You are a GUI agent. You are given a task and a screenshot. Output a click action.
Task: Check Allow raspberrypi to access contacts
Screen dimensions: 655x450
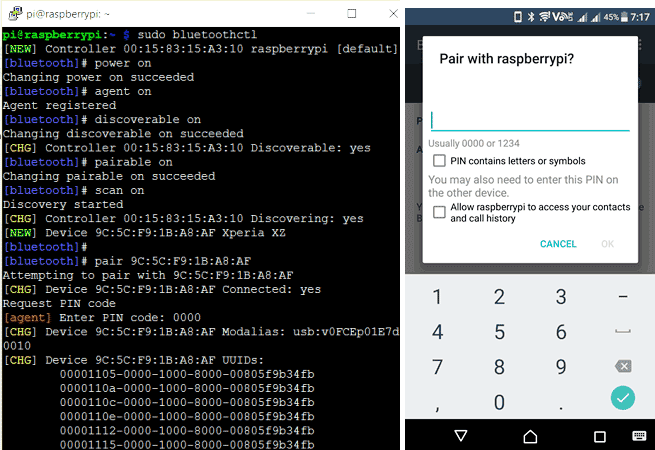tap(439, 212)
